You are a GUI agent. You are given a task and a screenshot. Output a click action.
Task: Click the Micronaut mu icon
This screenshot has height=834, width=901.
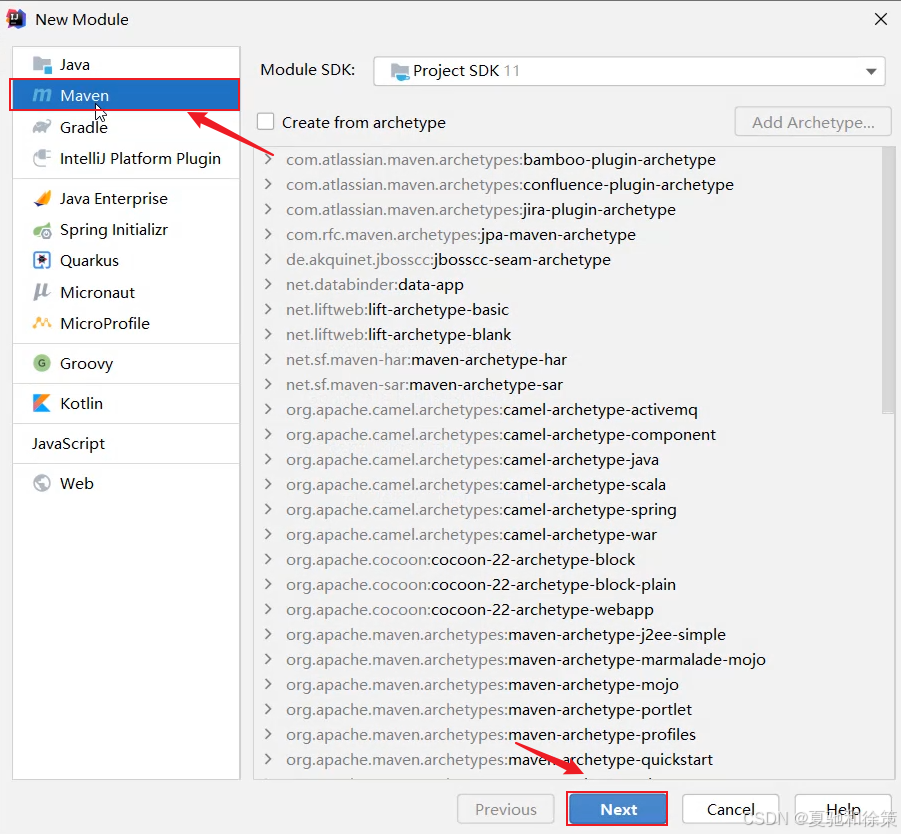[x=42, y=292]
